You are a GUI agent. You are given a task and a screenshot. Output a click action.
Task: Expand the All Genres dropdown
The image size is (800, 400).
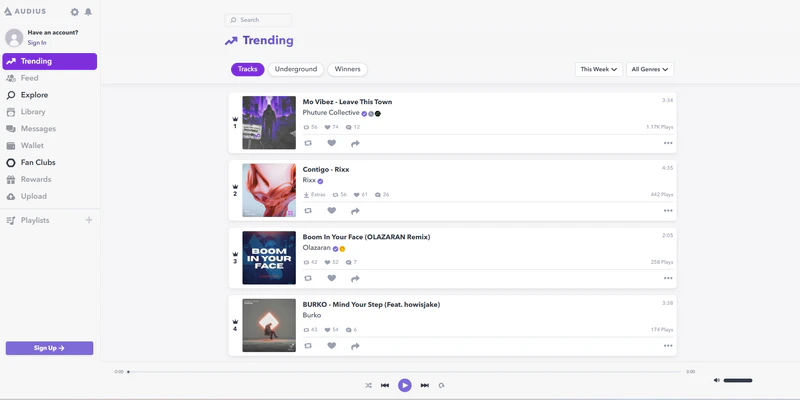[650, 70]
